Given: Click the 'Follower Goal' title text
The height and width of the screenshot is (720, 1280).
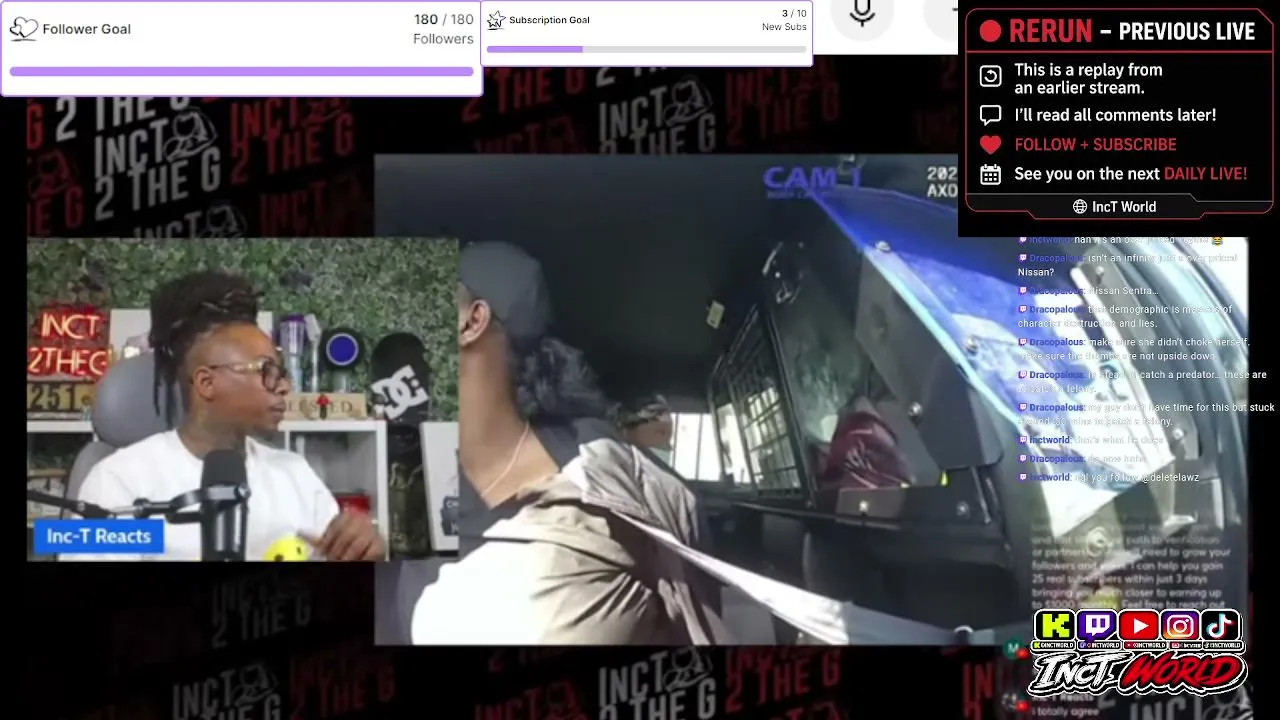Looking at the screenshot, I should click(x=86, y=29).
